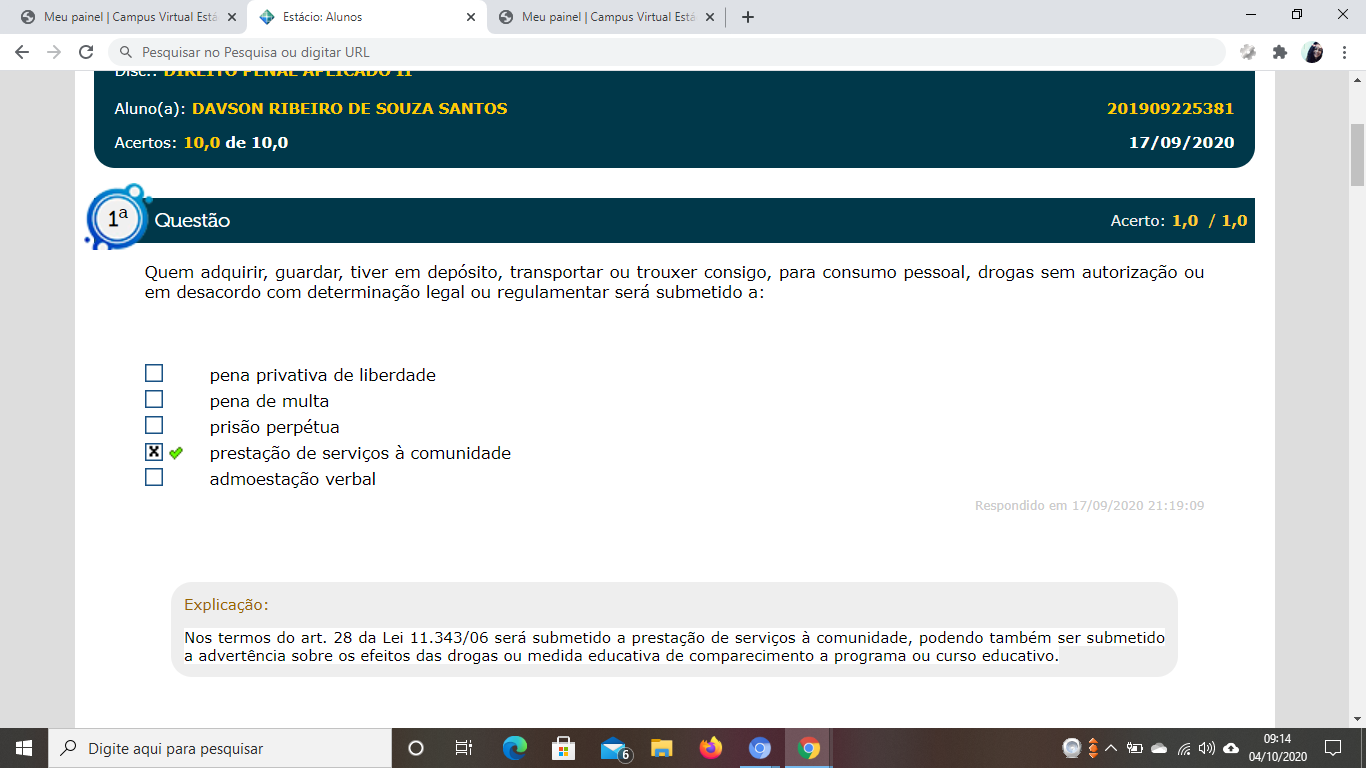
Task: Open the new tab plus button
Action: (x=747, y=17)
